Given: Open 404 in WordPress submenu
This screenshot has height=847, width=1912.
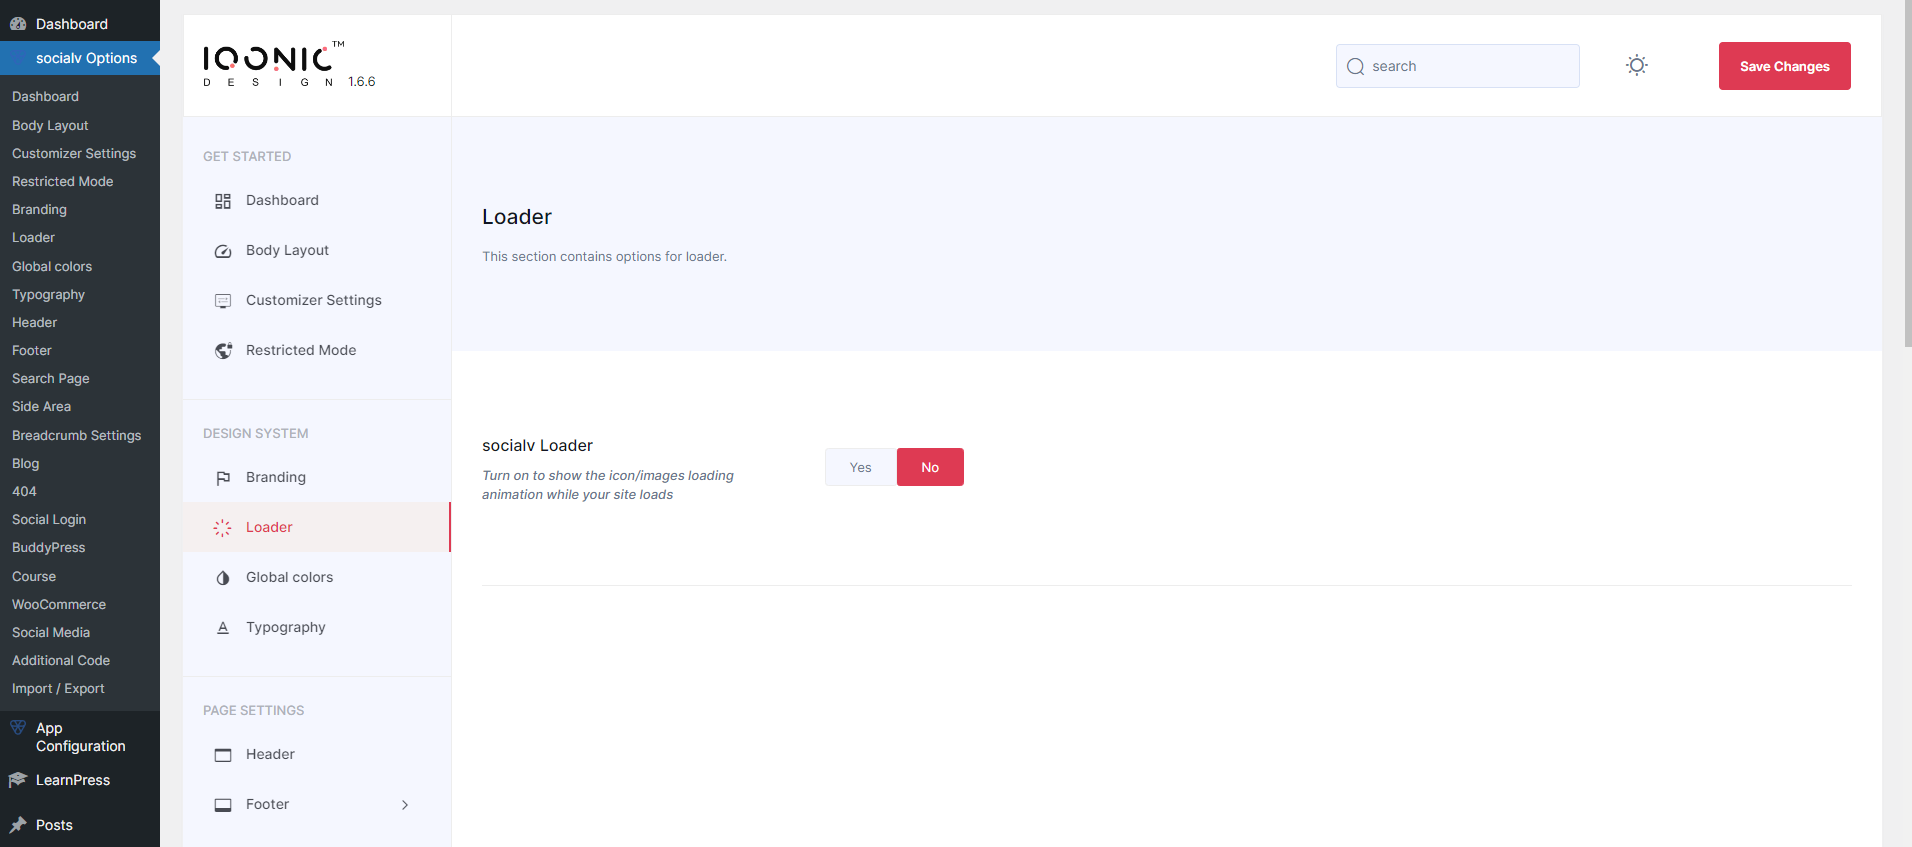Looking at the screenshot, I should (24, 491).
